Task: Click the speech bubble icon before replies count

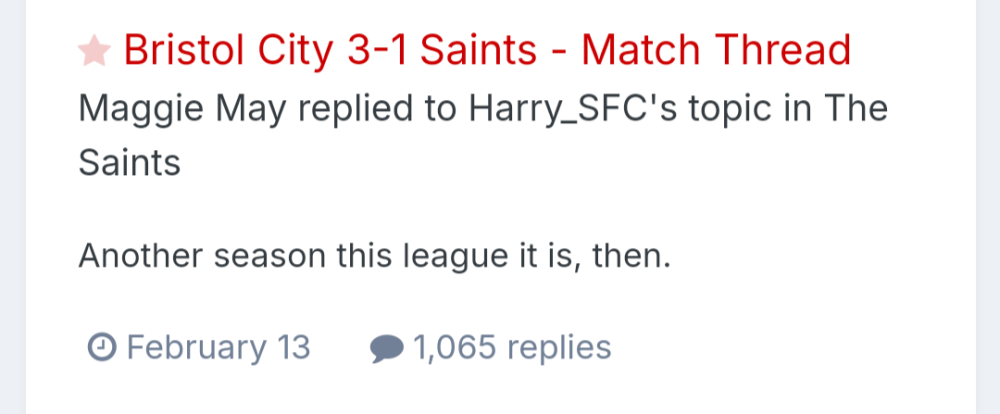Action: [386, 348]
